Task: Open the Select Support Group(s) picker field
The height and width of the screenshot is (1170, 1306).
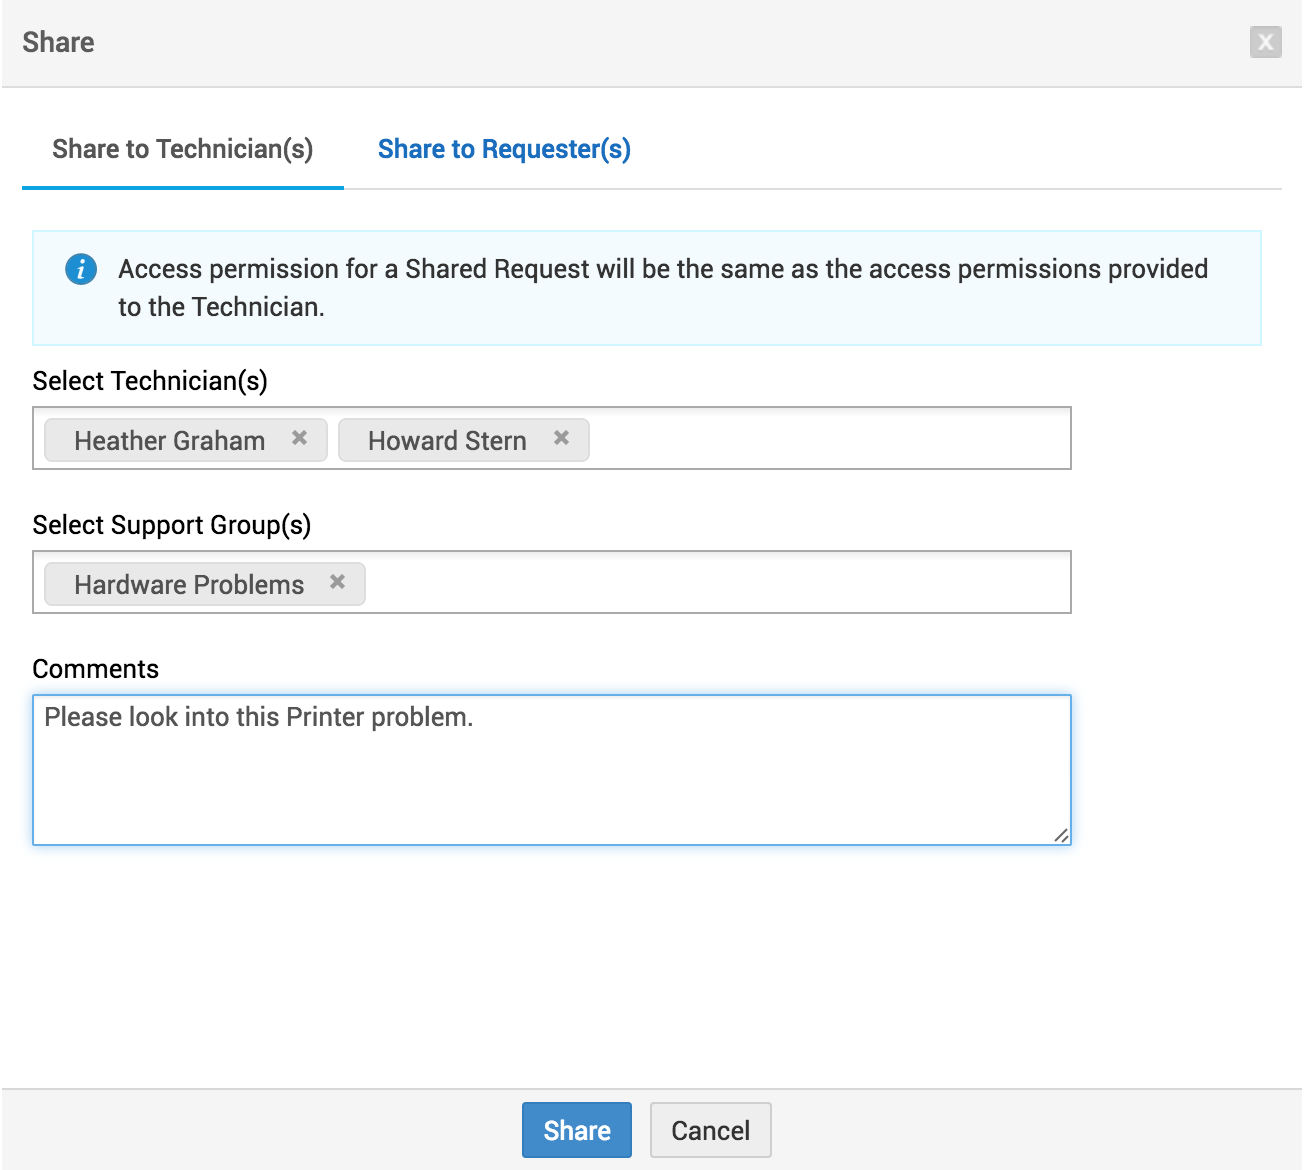Action: (x=716, y=583)
